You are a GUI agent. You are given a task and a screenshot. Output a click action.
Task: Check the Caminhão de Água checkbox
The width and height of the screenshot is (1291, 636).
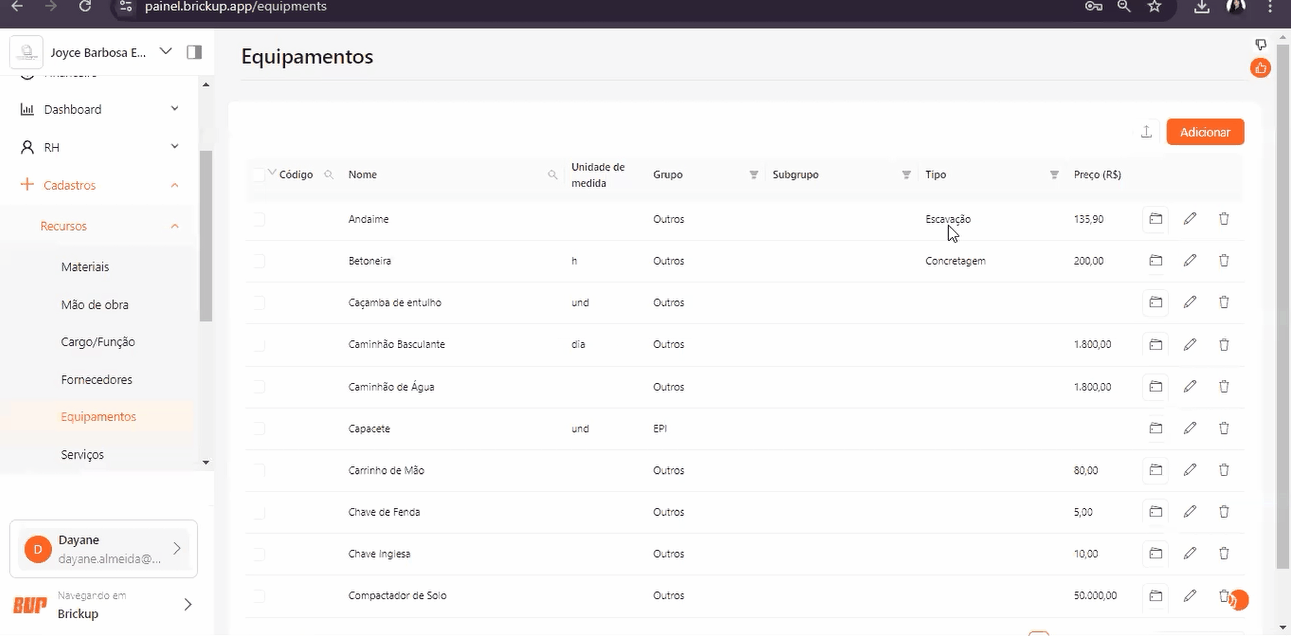coord(259,386)
